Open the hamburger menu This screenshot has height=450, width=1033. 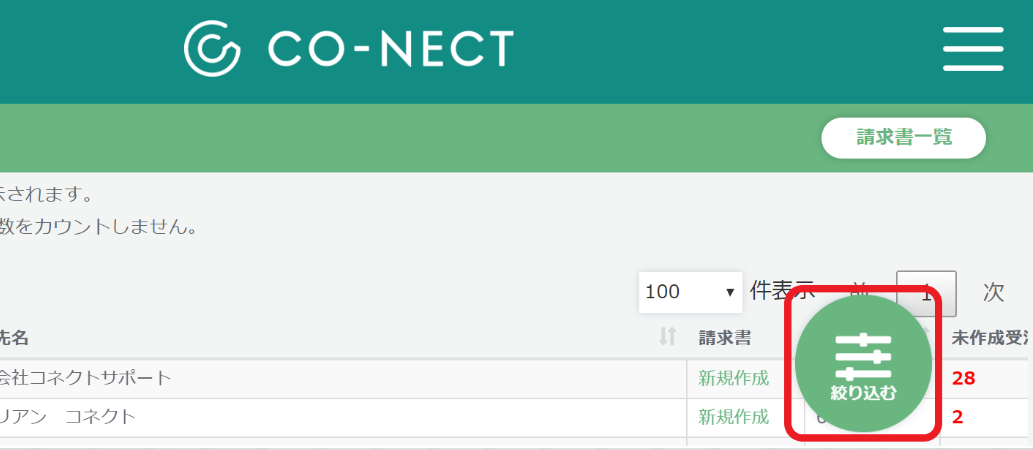point(973,49)
